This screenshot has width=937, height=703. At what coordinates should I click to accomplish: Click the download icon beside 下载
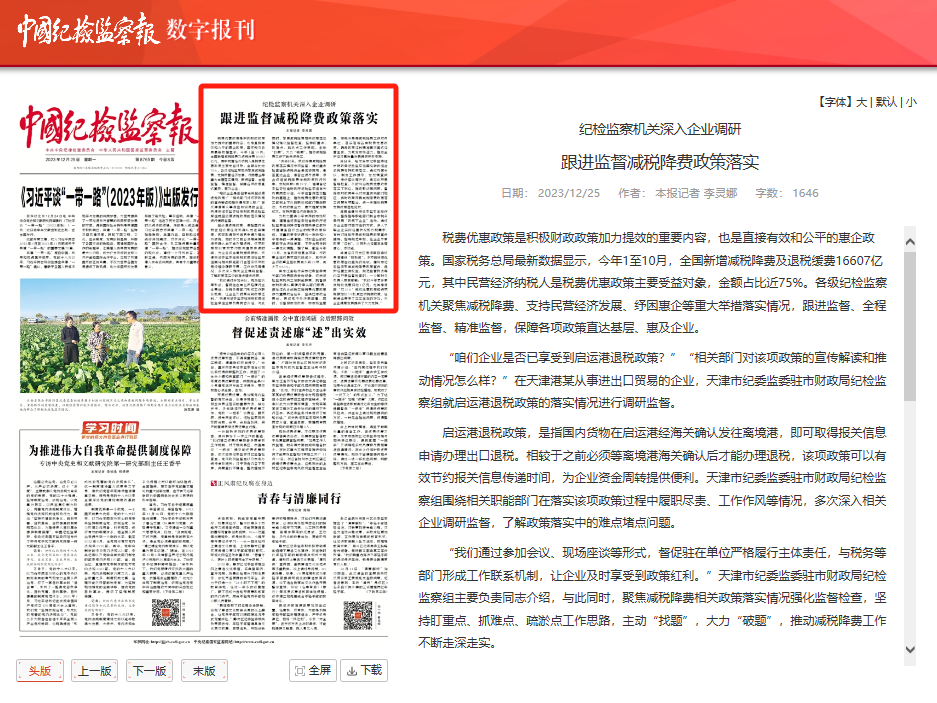coord(352,671)
